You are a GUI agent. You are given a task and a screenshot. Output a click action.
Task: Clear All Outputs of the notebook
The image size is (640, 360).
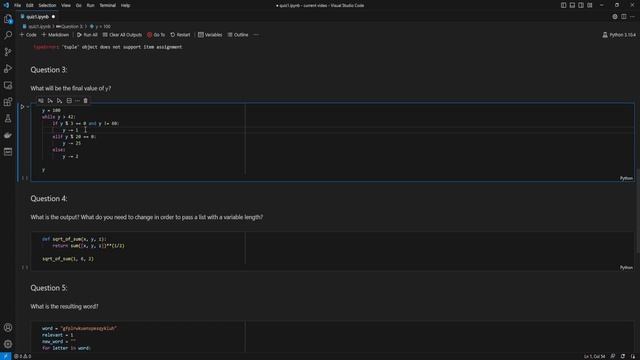(x=122, y=35)
